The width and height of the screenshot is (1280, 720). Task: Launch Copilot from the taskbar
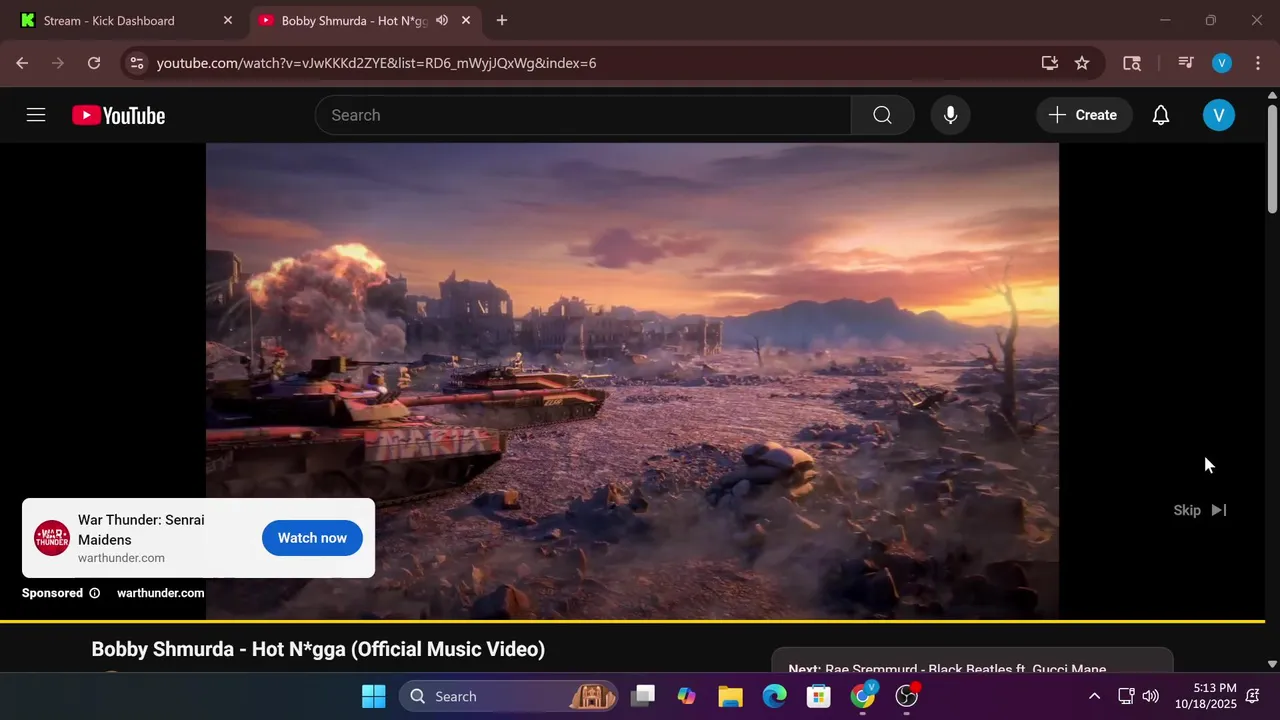point(686,696)
